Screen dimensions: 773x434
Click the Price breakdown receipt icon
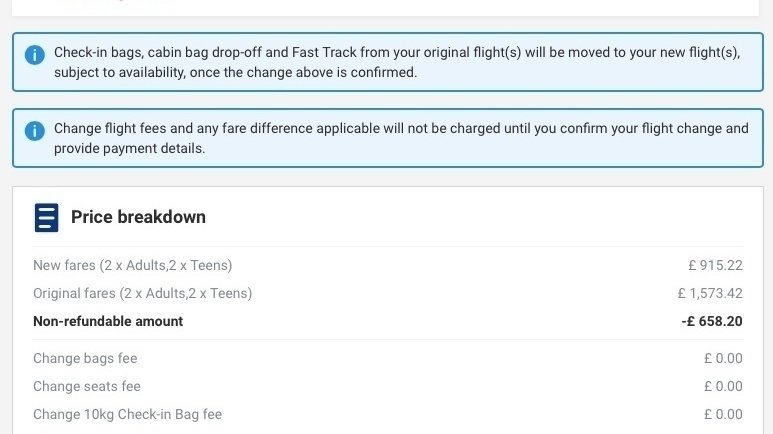click(x=46, y=217)
